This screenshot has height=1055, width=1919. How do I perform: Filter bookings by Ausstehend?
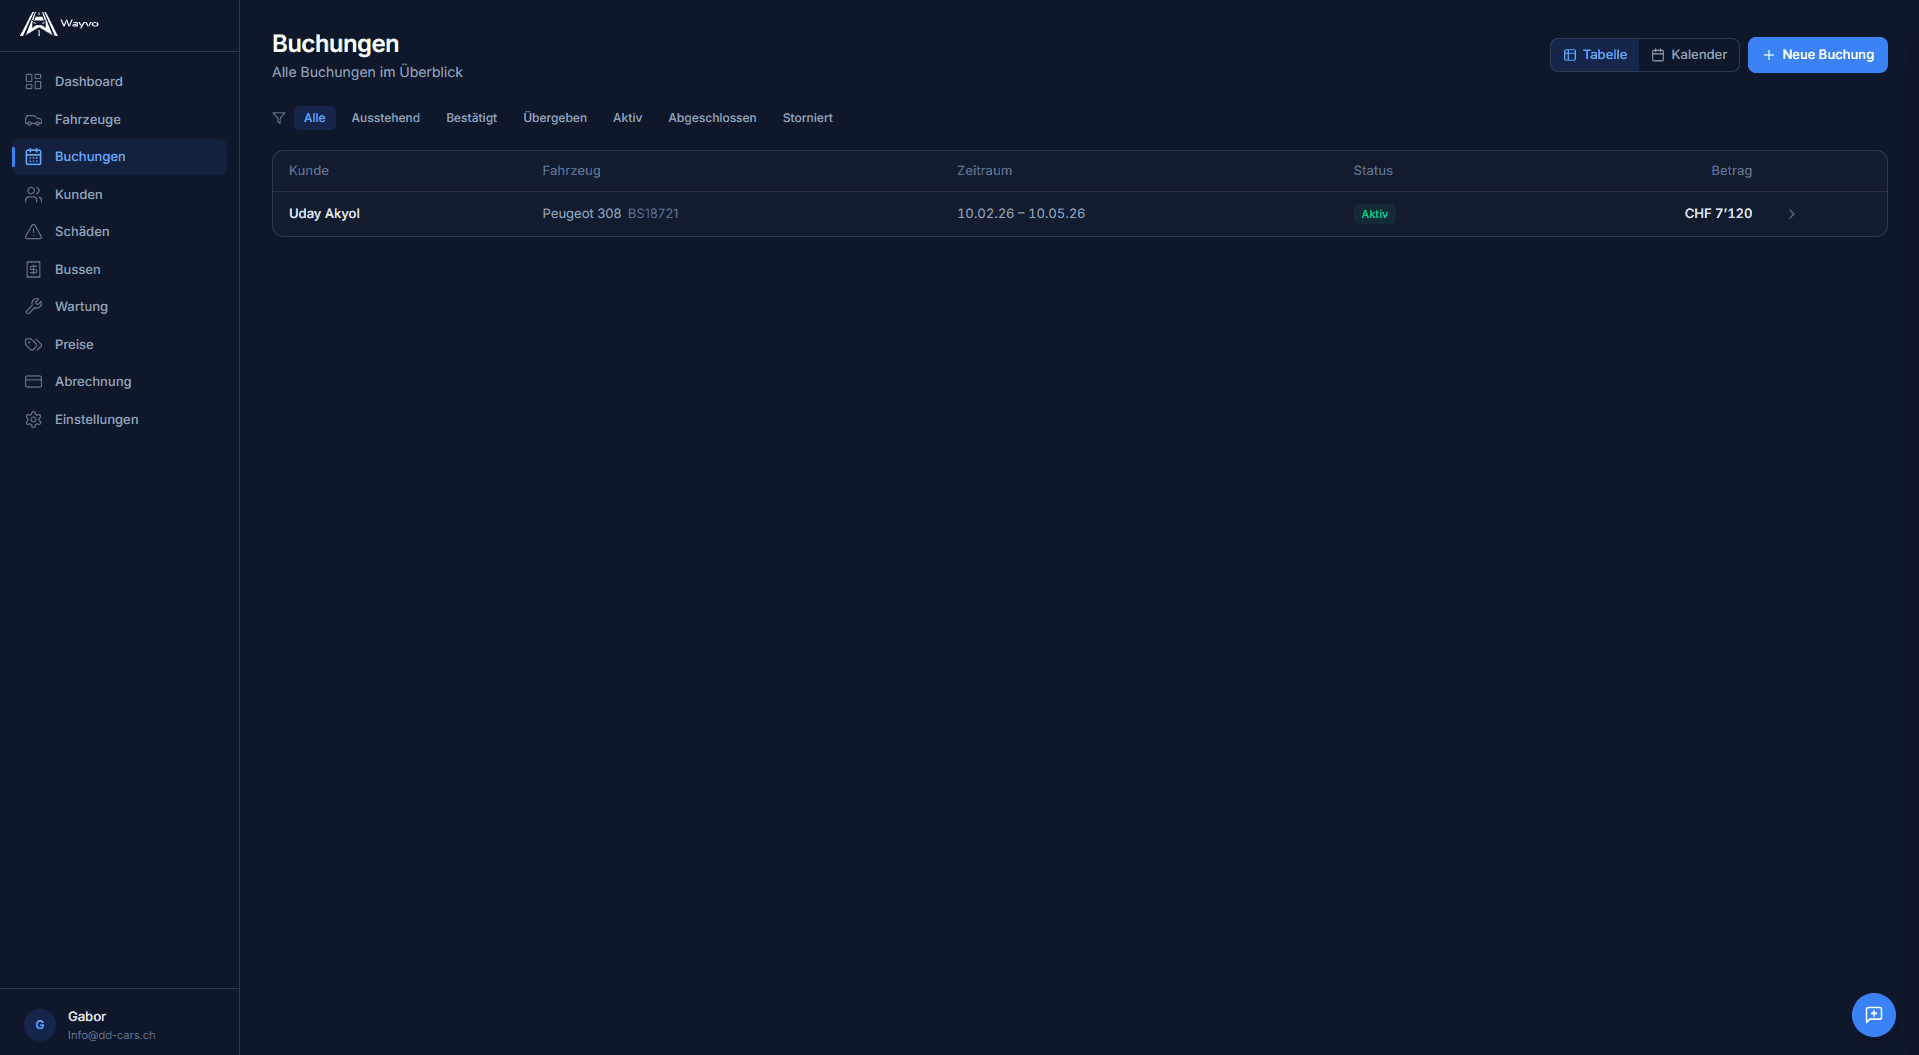tap(385, 118)
